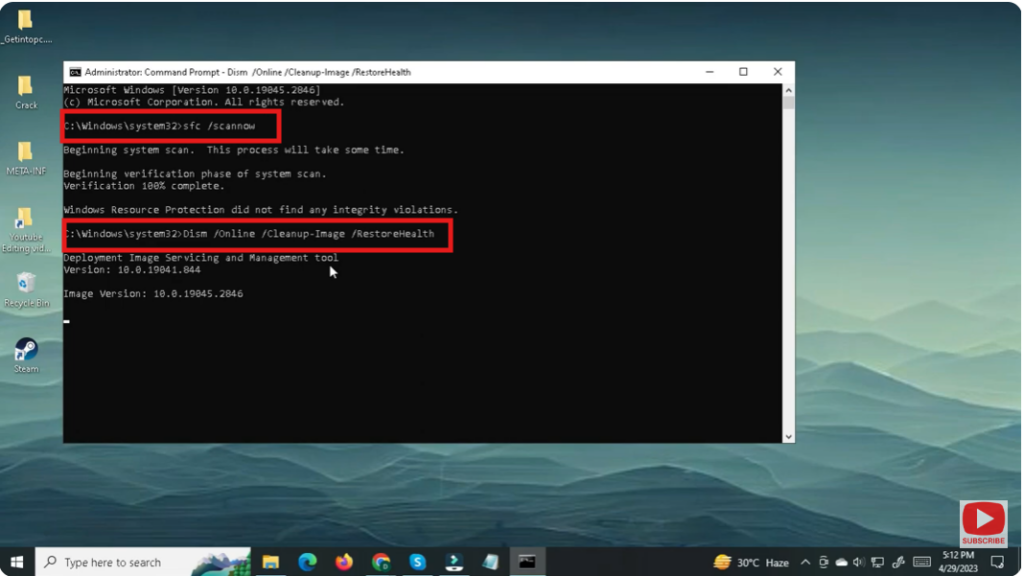This screenshot has height=576, width=1024.
Task: Open the weather widget showing 30°C Haze
Action: pos(752,562)
